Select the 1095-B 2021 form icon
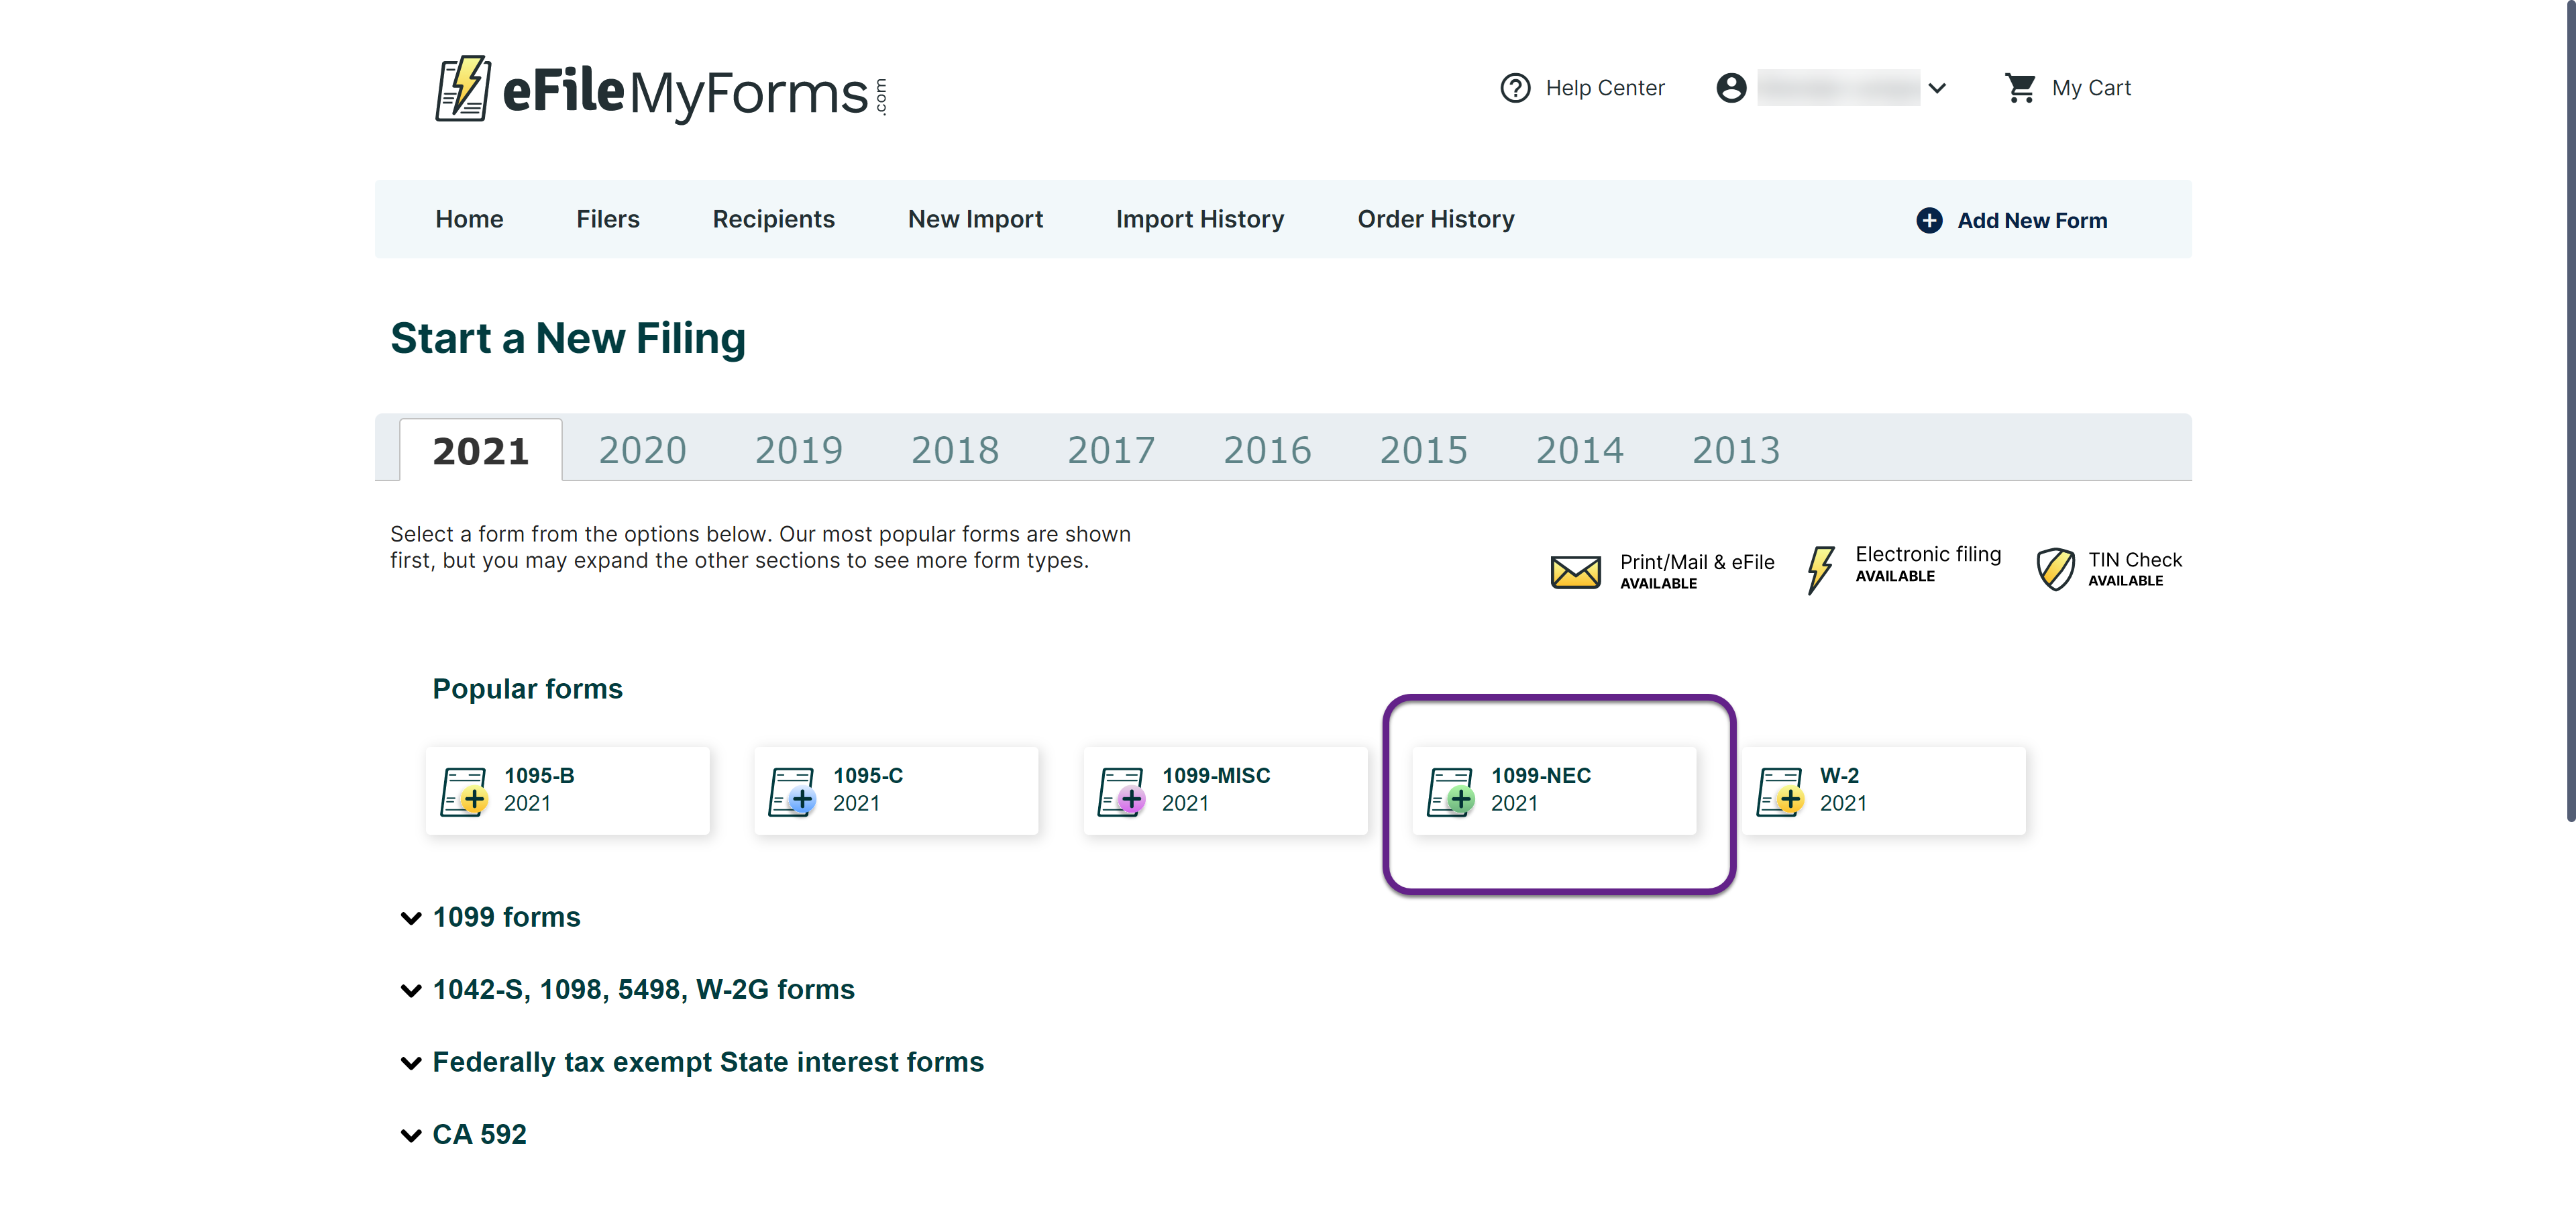2576x1226 pixels. pyautogui.click(x=464, y=792)
